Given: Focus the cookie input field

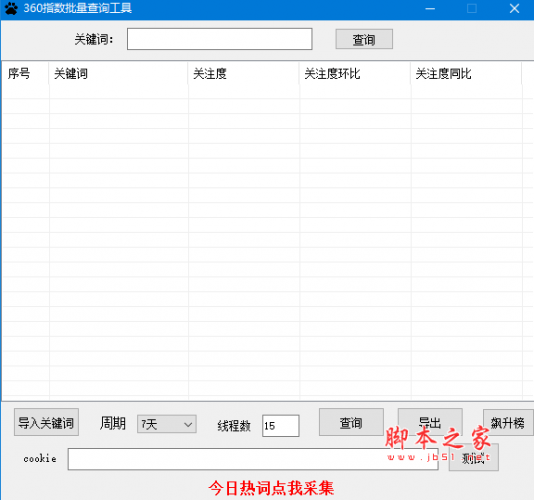Looking at the screenshot, I should coord(253,459).
